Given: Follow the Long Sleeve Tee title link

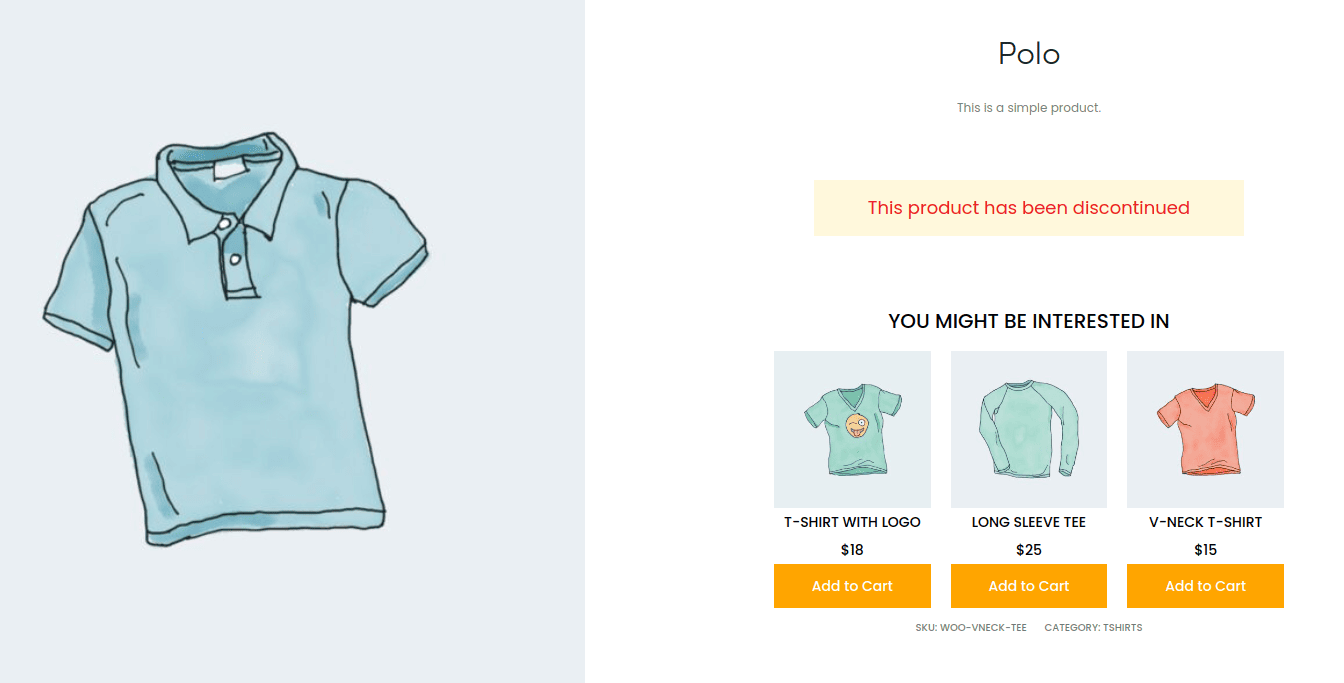Looking at the screenshot, I should coord(1028,522).
